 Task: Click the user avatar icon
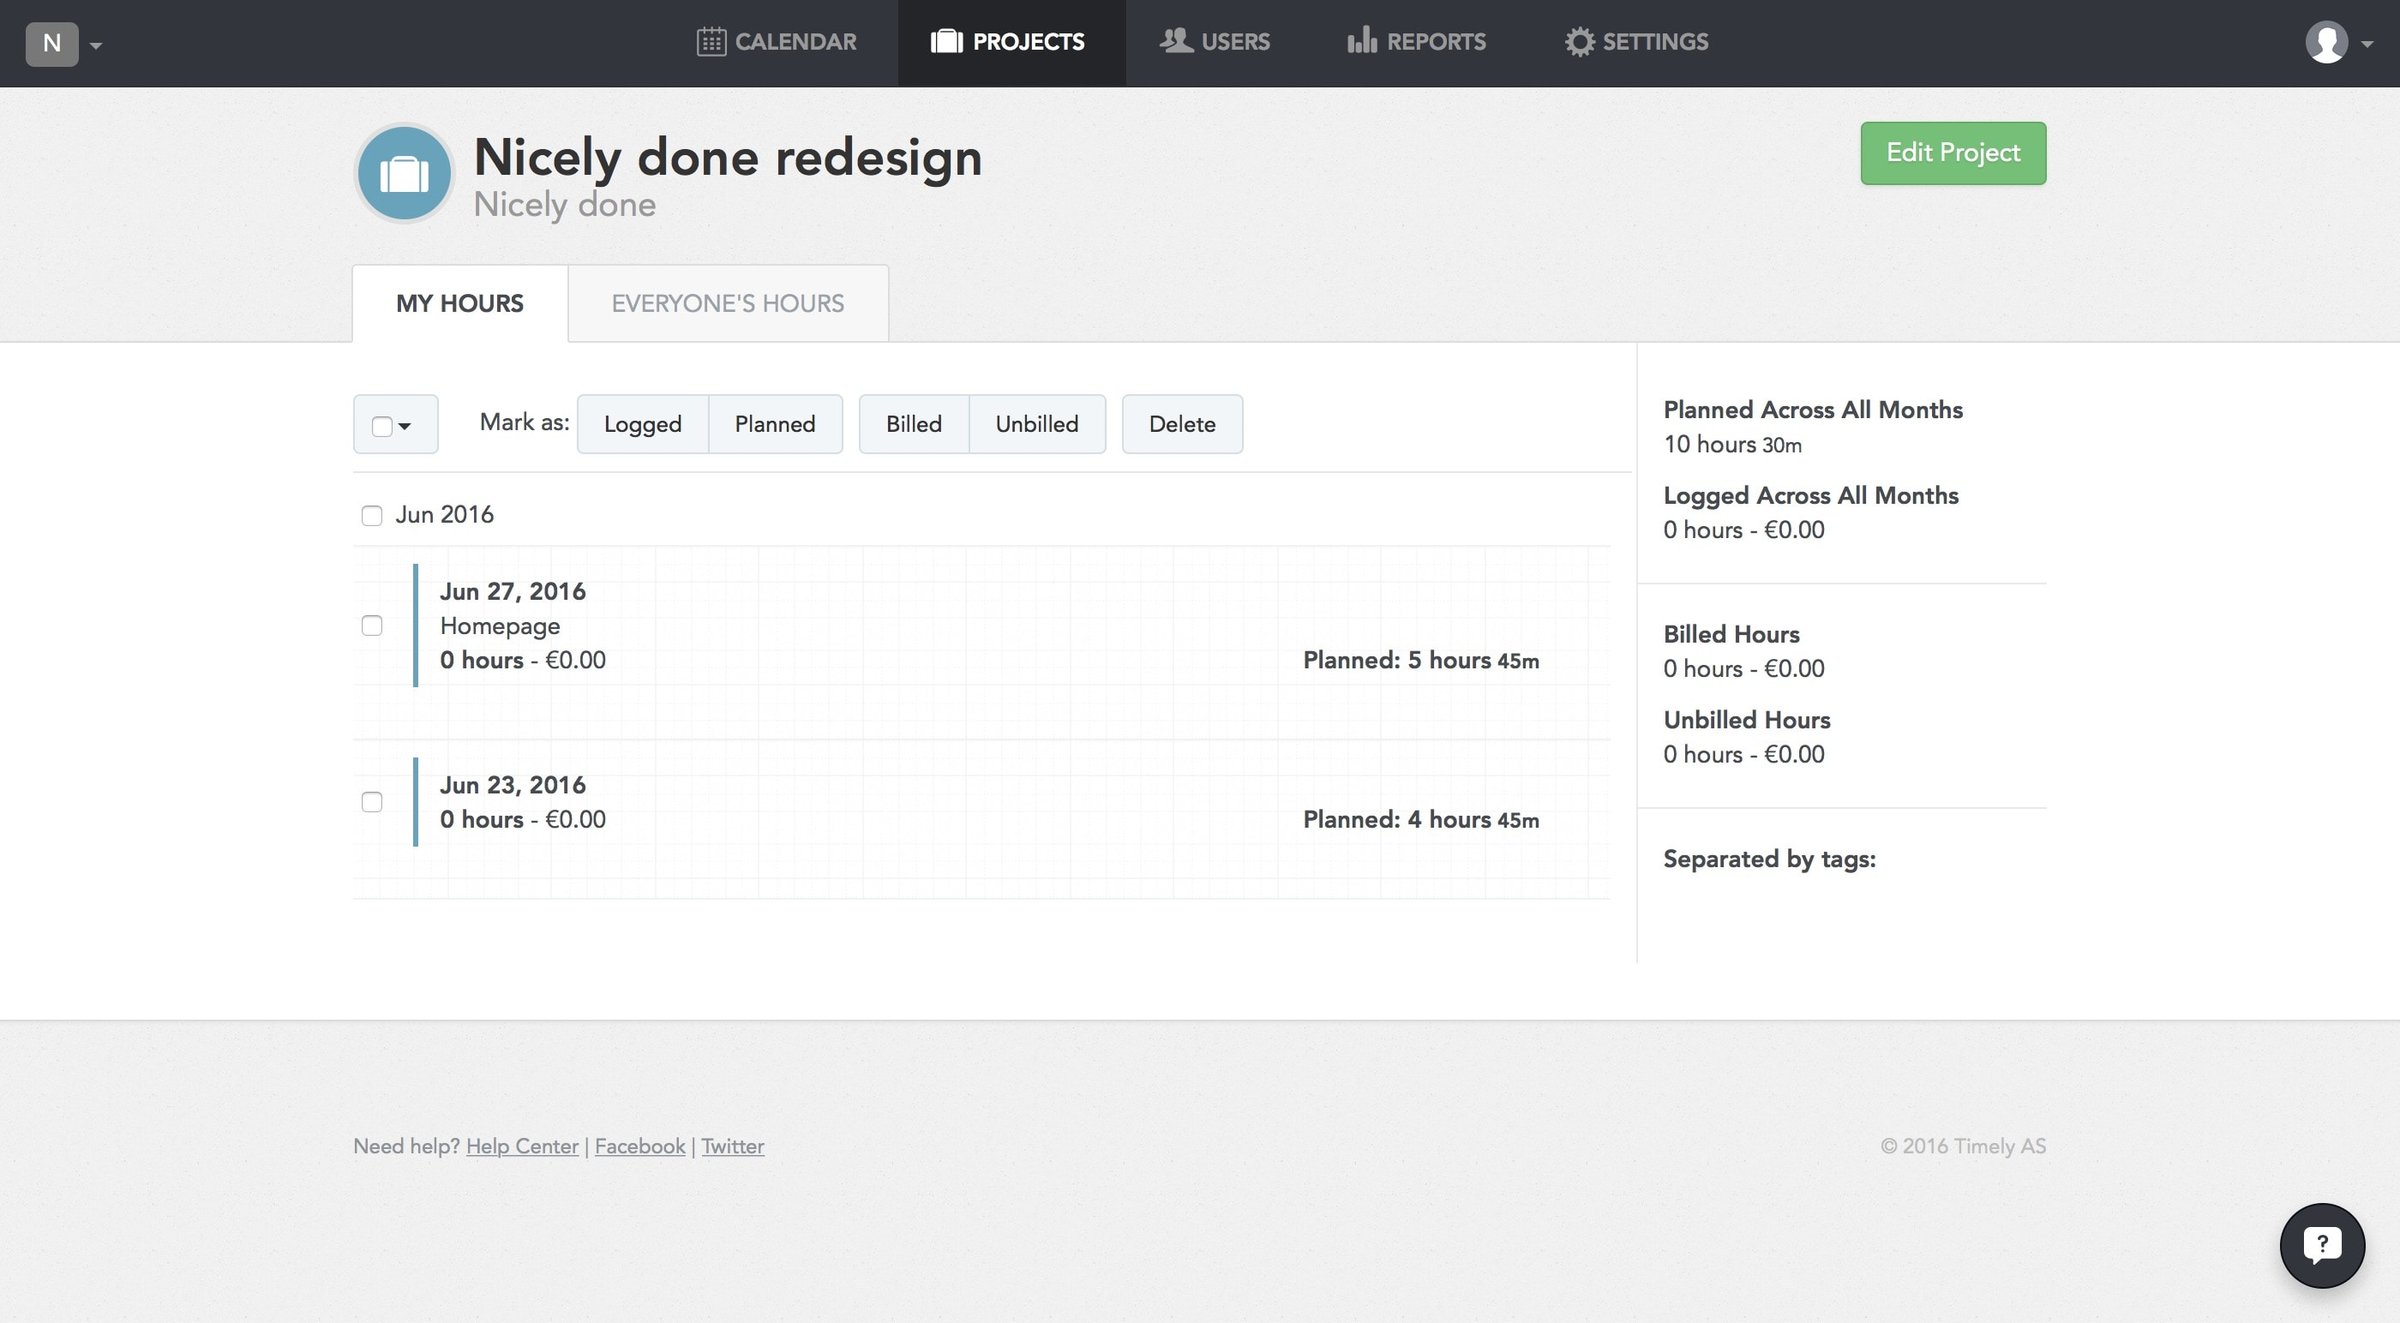(x=2326, y=43)
